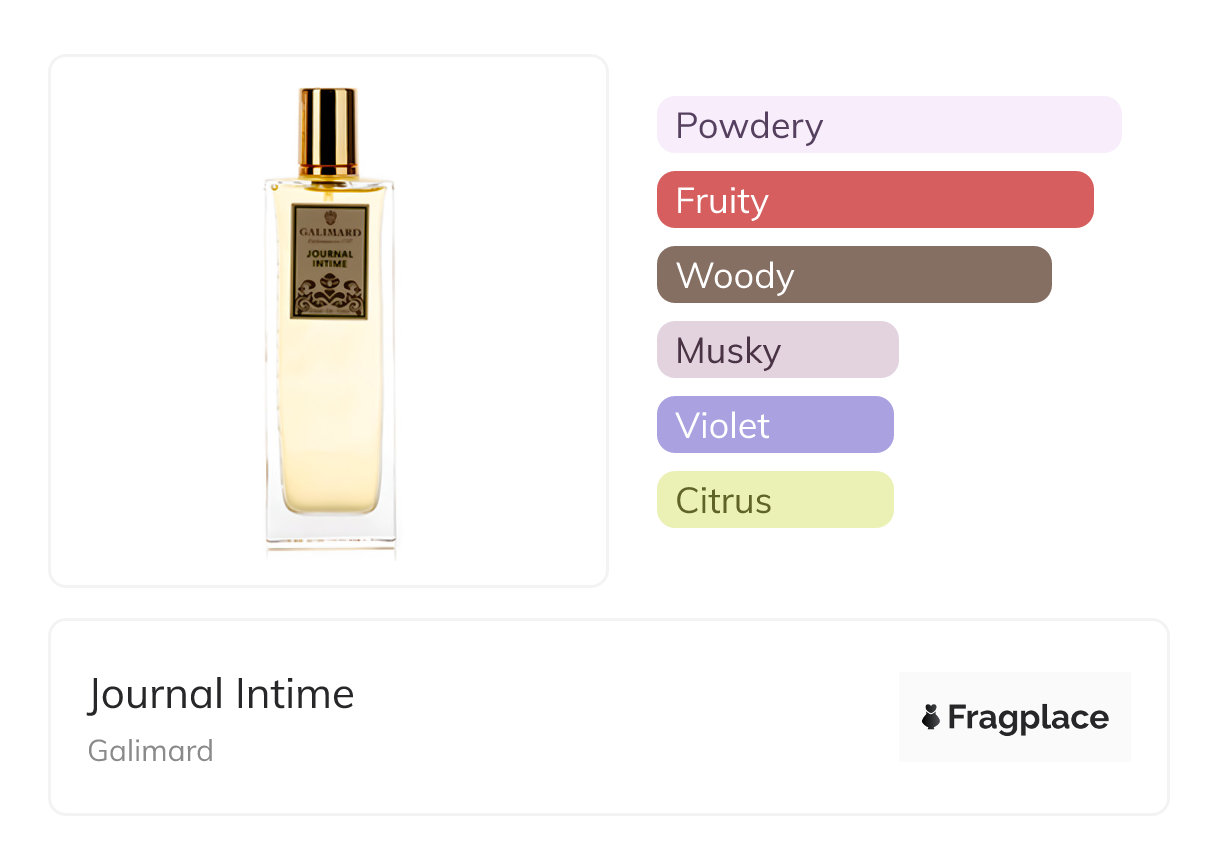Click the Fragplace wordmark text
This screenshot has height=864, width=1218.
(x=1028, y=717)
